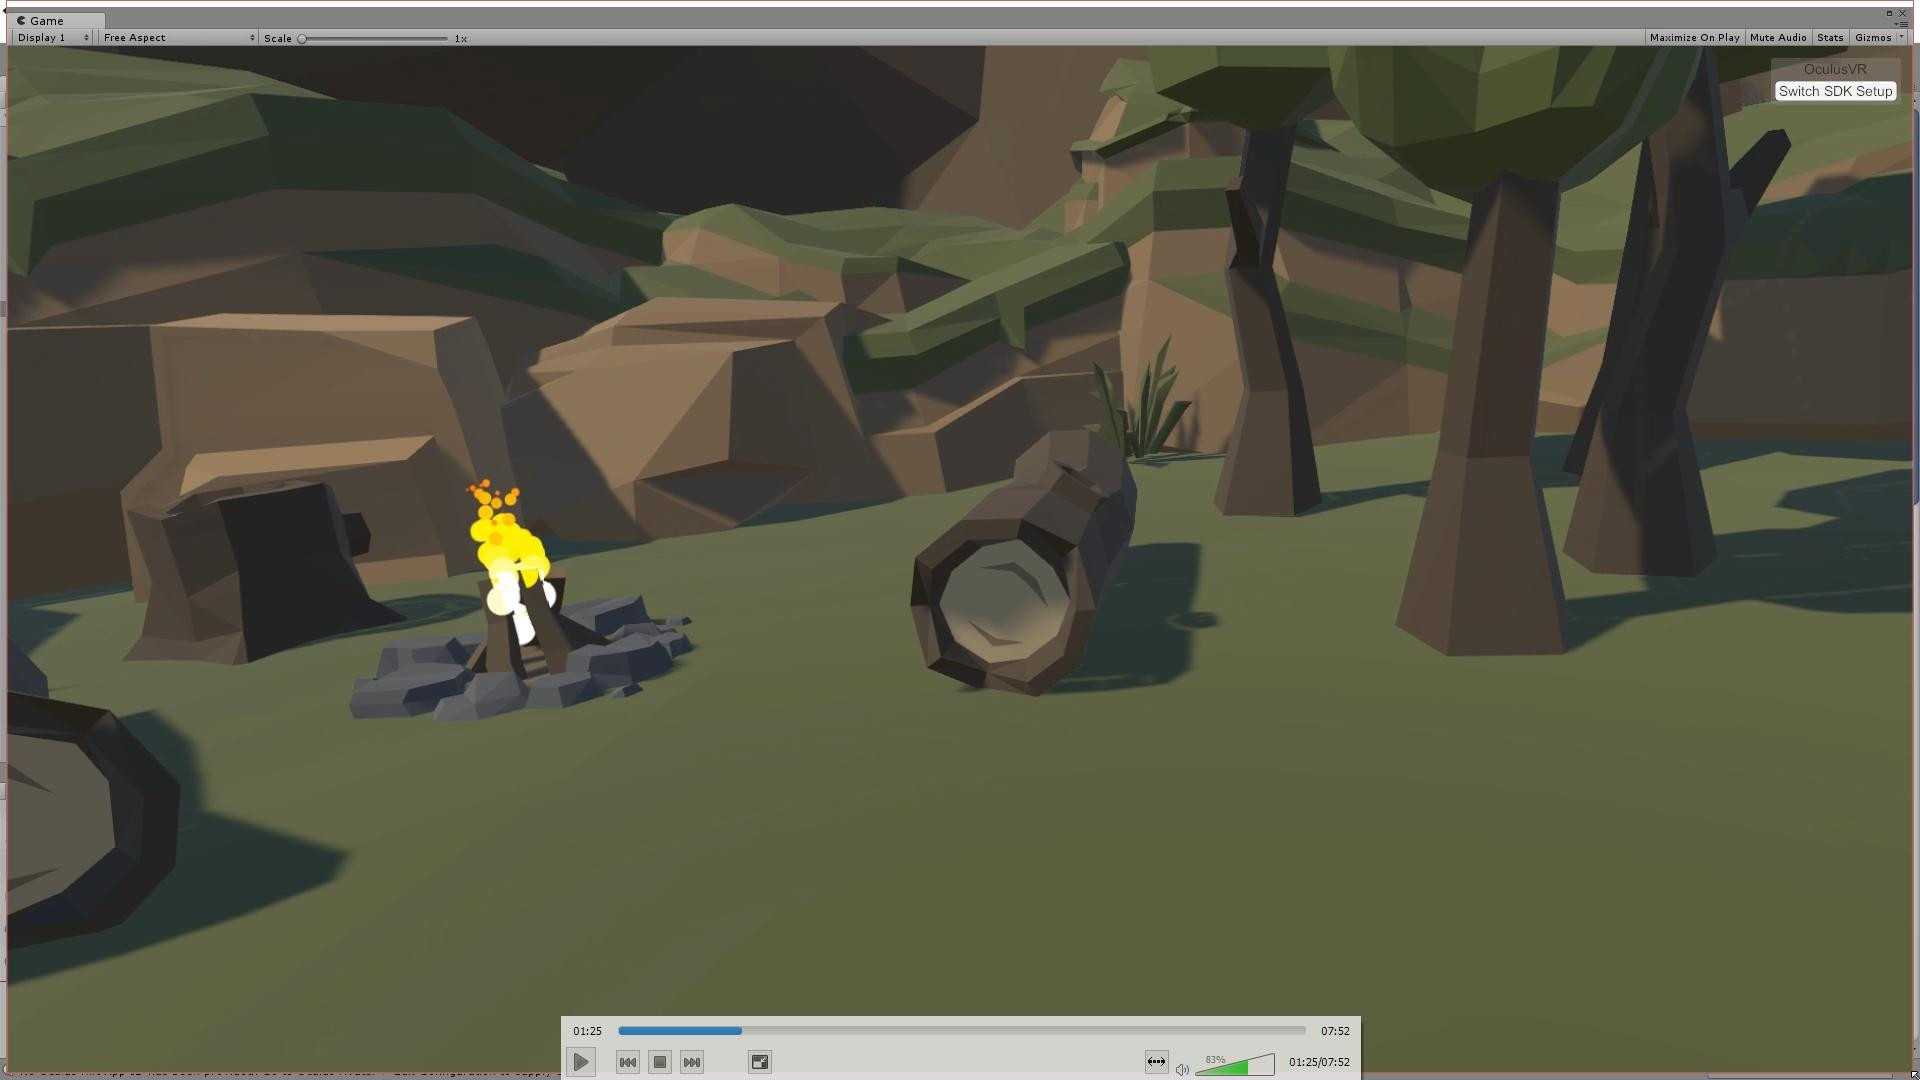
Task: Click the Switch SDK Setup button
Action: tap(1835, 91)
